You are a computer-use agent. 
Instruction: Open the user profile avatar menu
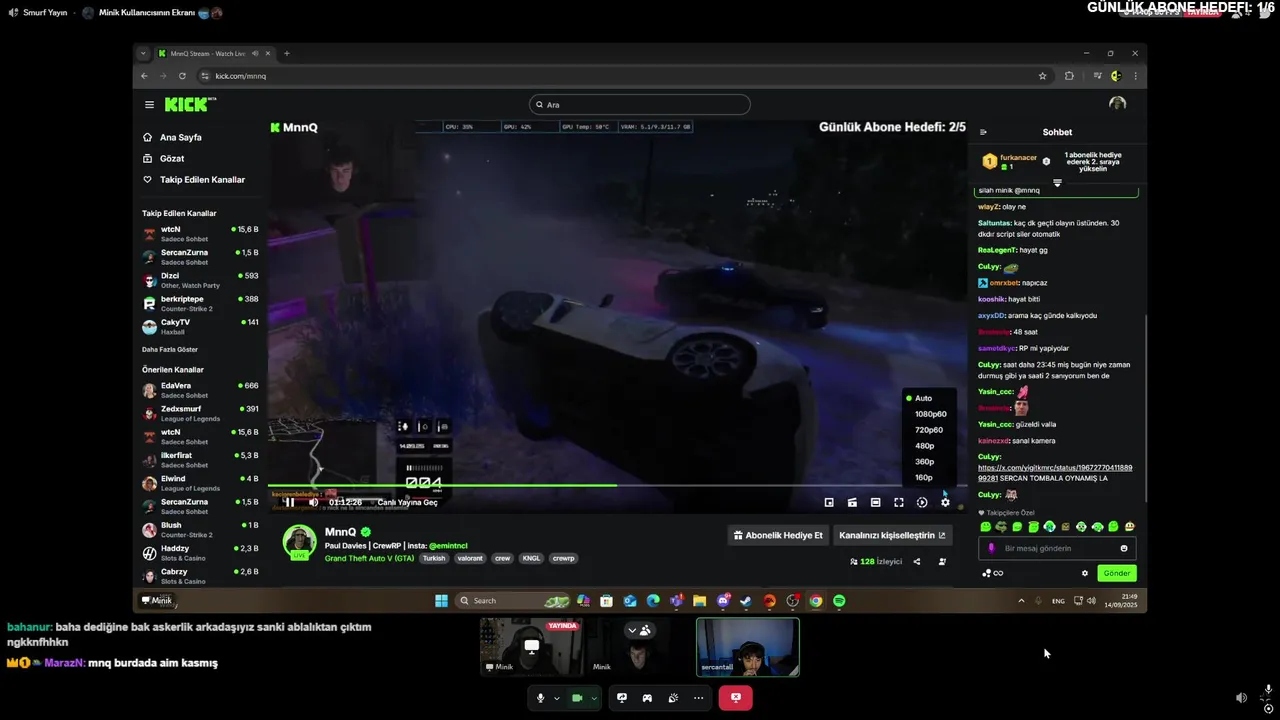tap(1118, 104)
